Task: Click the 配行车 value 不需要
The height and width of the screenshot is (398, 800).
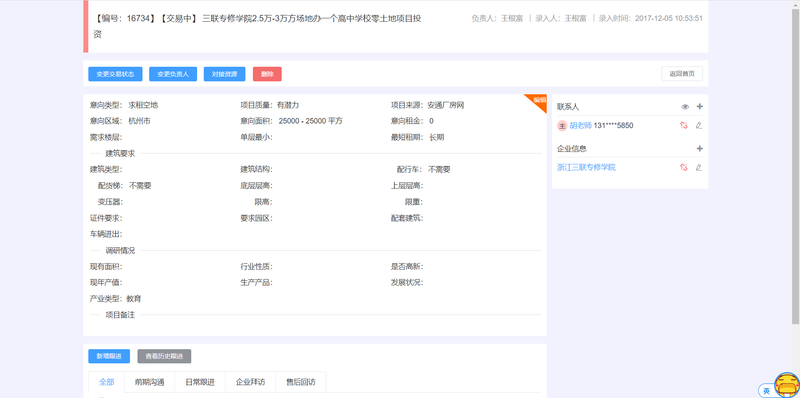Action: point(439,169)
